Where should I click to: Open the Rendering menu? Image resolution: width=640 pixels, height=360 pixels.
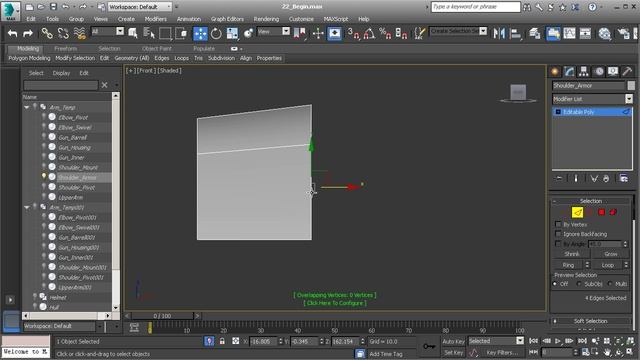click(266, 19)
